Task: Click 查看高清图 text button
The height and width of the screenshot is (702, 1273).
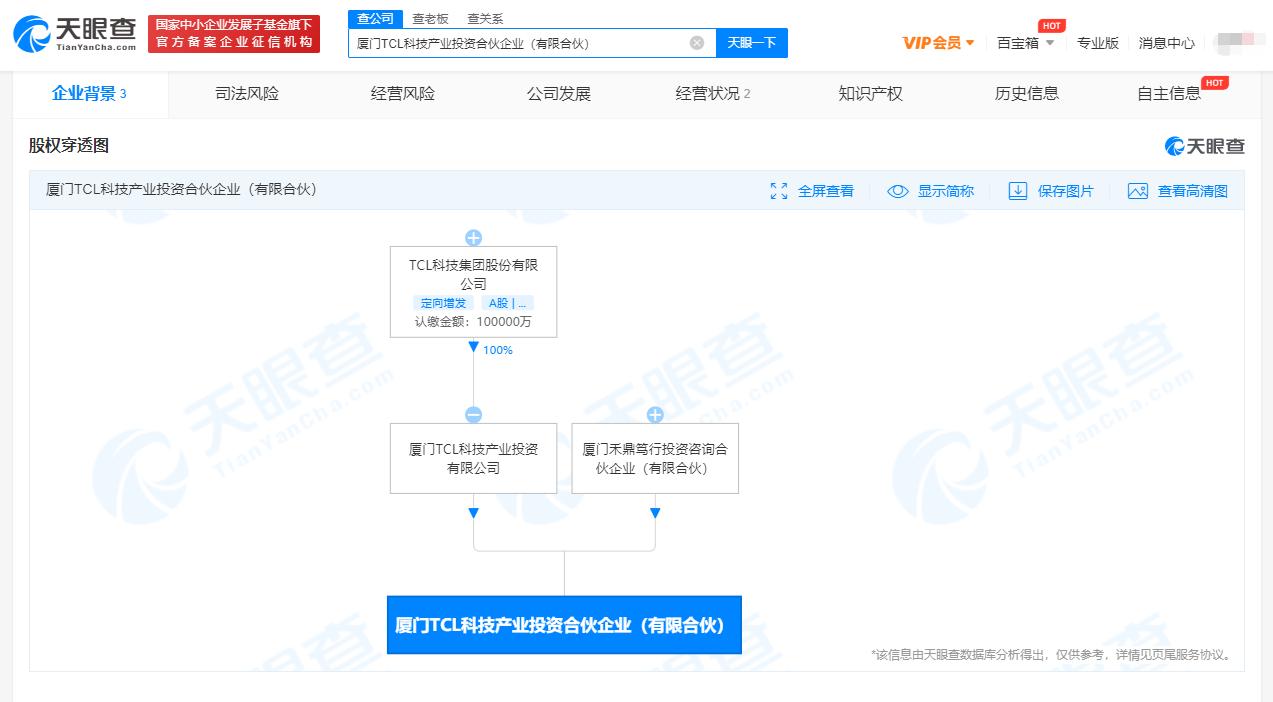Action: pyautogui.click(x=1193, y=191)
